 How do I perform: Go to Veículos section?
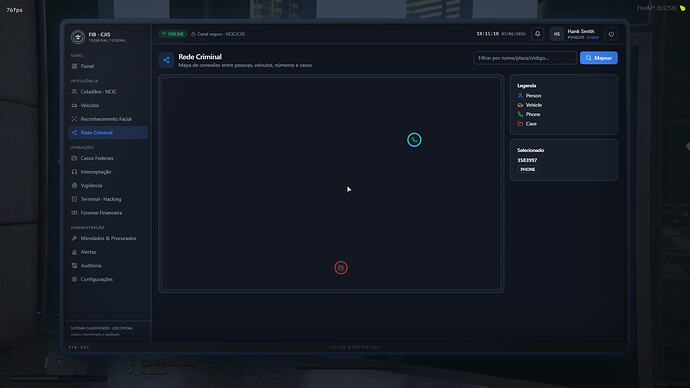pyautogui.click(x=108, y=105)
